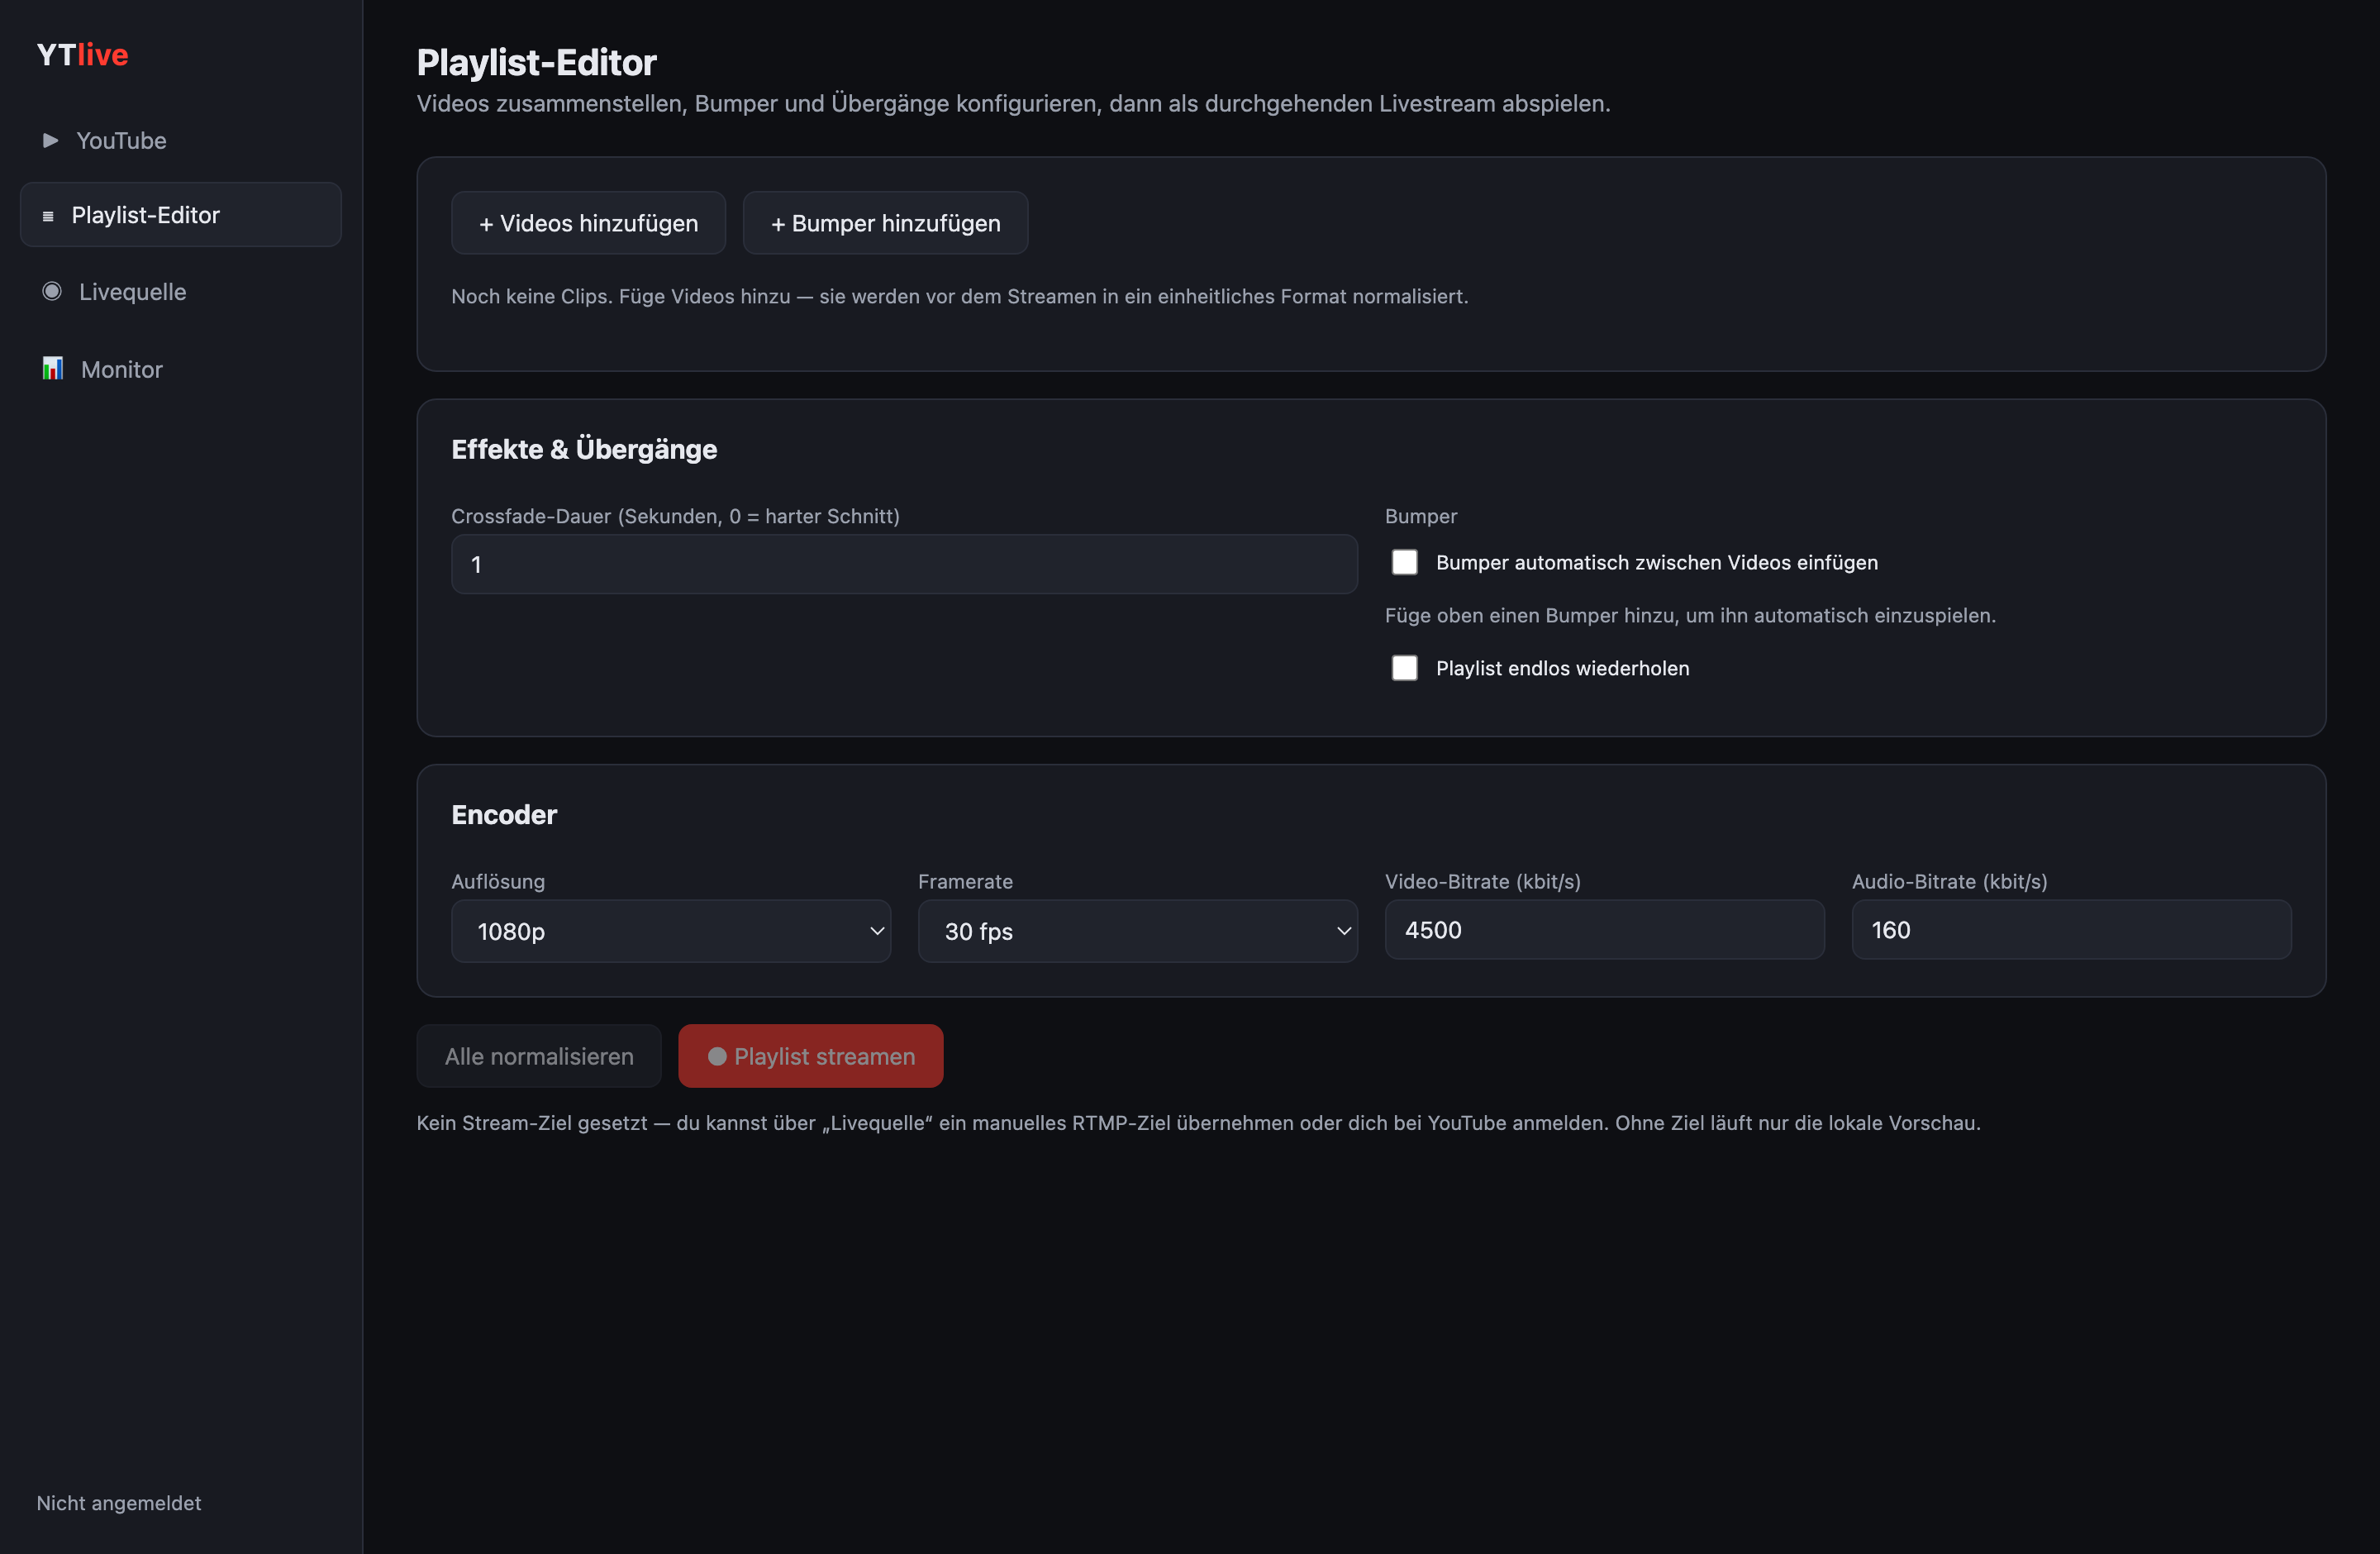Click the Audio-Bitrate (kbit/s) label
The image size is (2380, 1554).
coord(1949,881)
